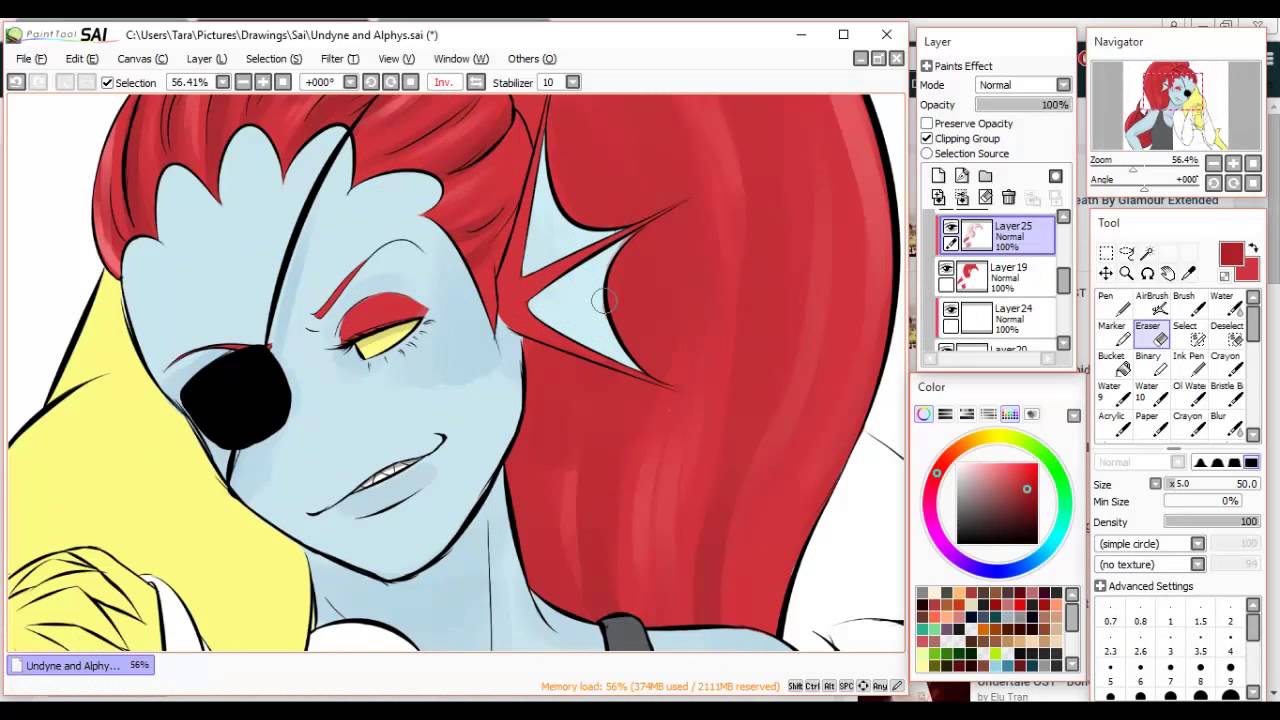
Task: Select the lasso selection tool
Action: pyautogui.click(x=1127, y=253)
